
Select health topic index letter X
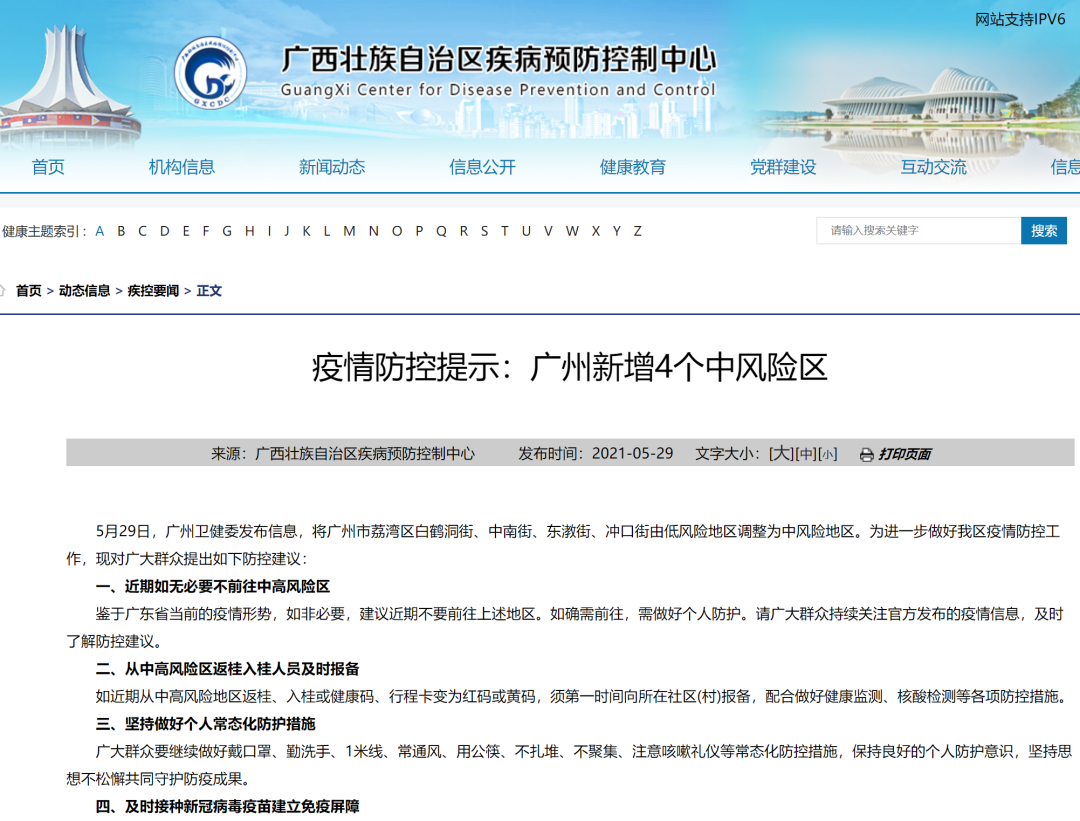pos(596,231)
